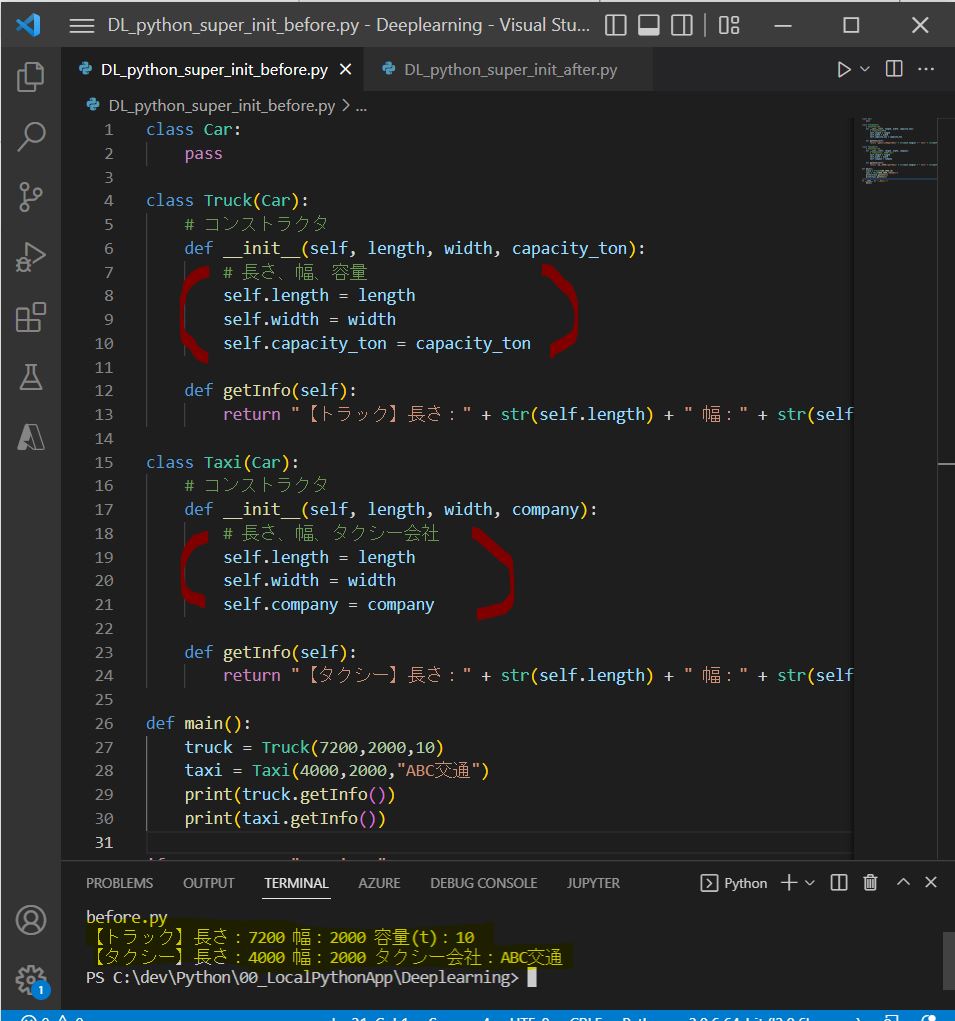
Task: Open the Explorer view in activity bar
Action: click(x=31, y=76)
